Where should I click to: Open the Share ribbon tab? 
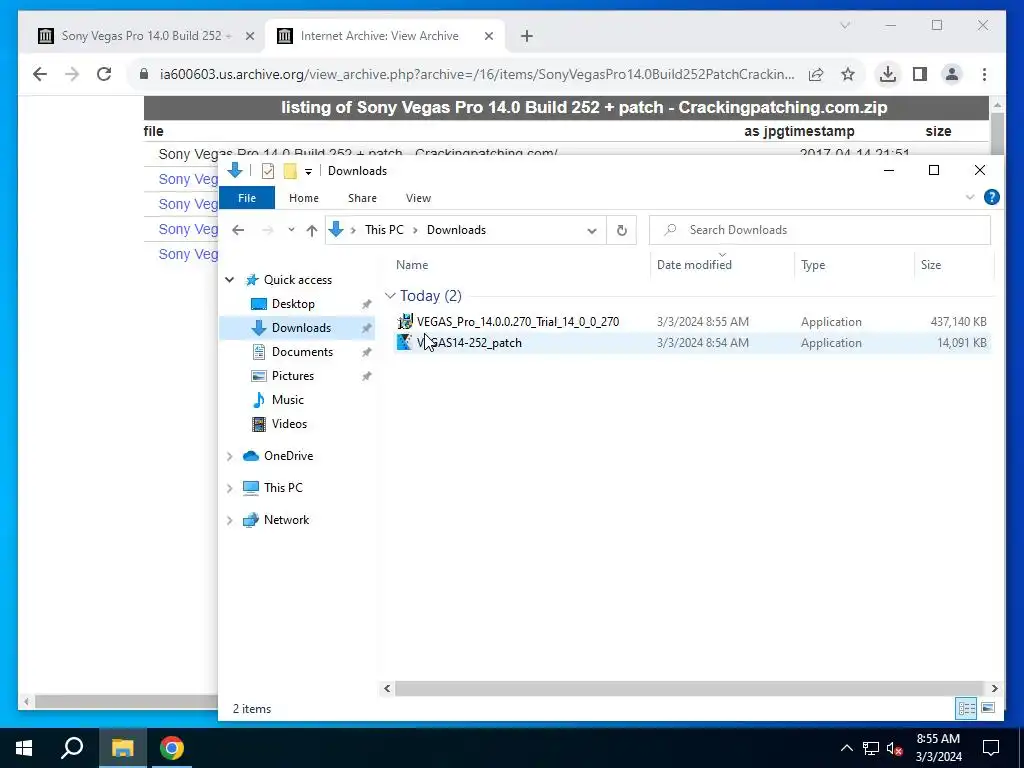click(362, 198)
